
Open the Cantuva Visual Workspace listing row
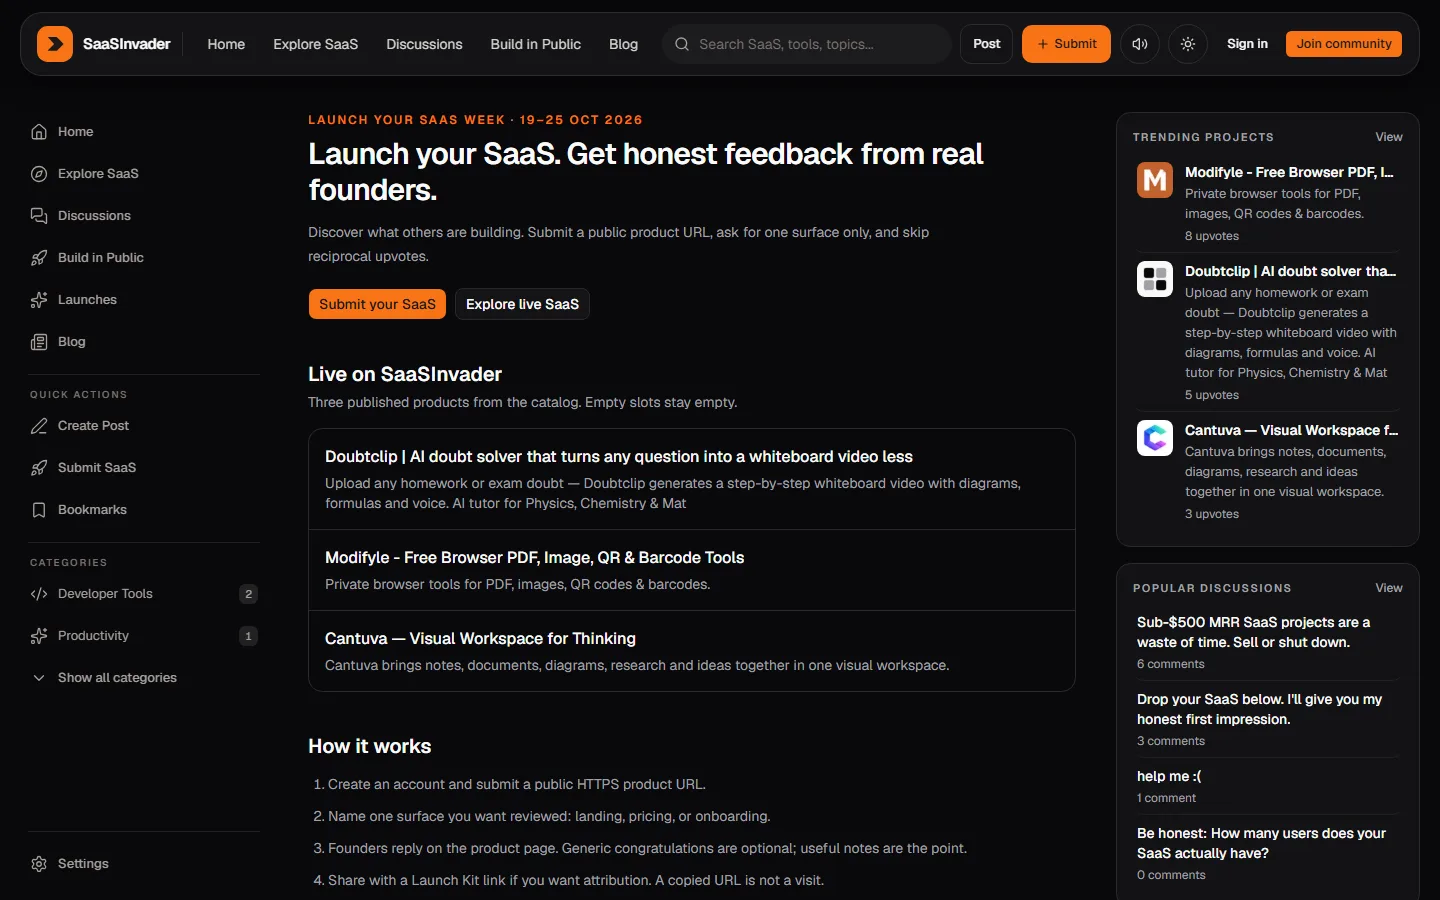(692, 651)
